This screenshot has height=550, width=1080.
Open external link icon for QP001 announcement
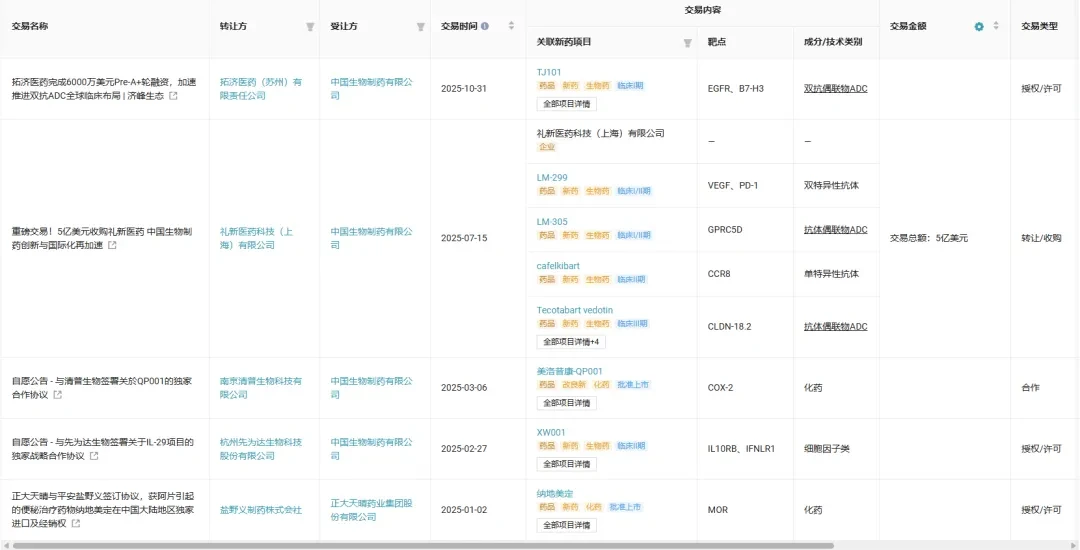coord(58,395)
